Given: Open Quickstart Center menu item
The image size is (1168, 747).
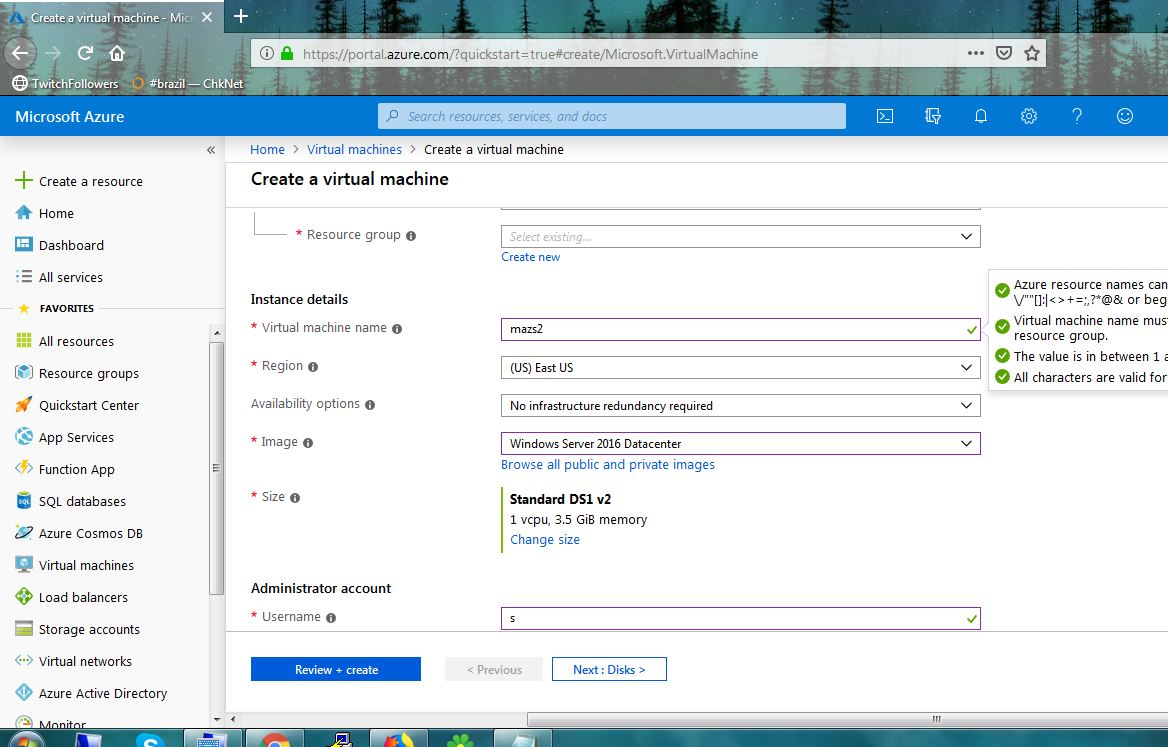Looking at the screenshot, I should coord(89,405).
